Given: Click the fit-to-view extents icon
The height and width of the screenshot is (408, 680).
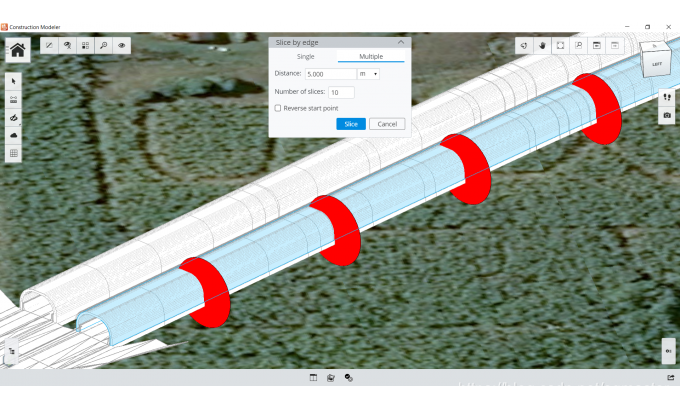Looking at the screenshot, I should [x=560, y=46].
